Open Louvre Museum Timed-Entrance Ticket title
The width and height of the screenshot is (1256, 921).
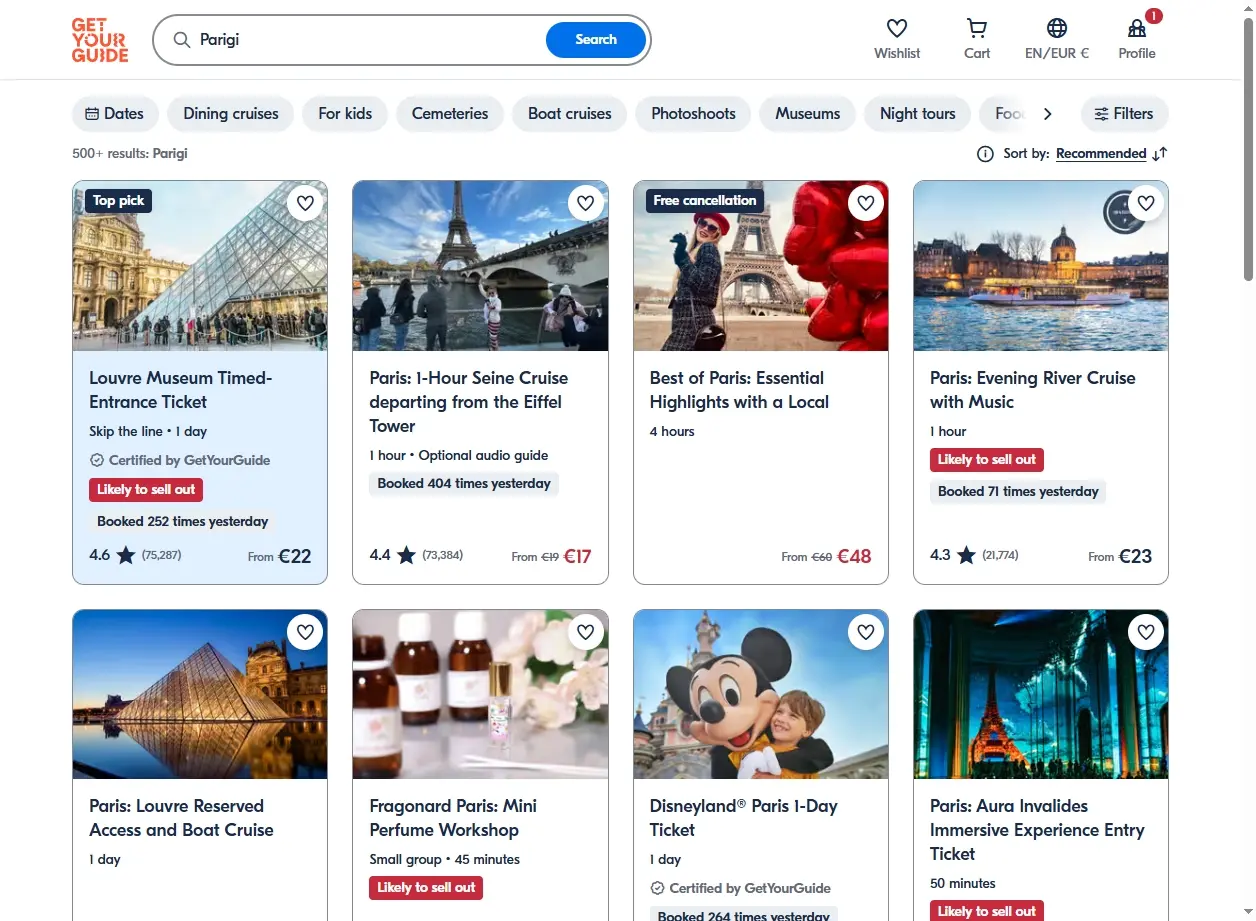[181, 390]
